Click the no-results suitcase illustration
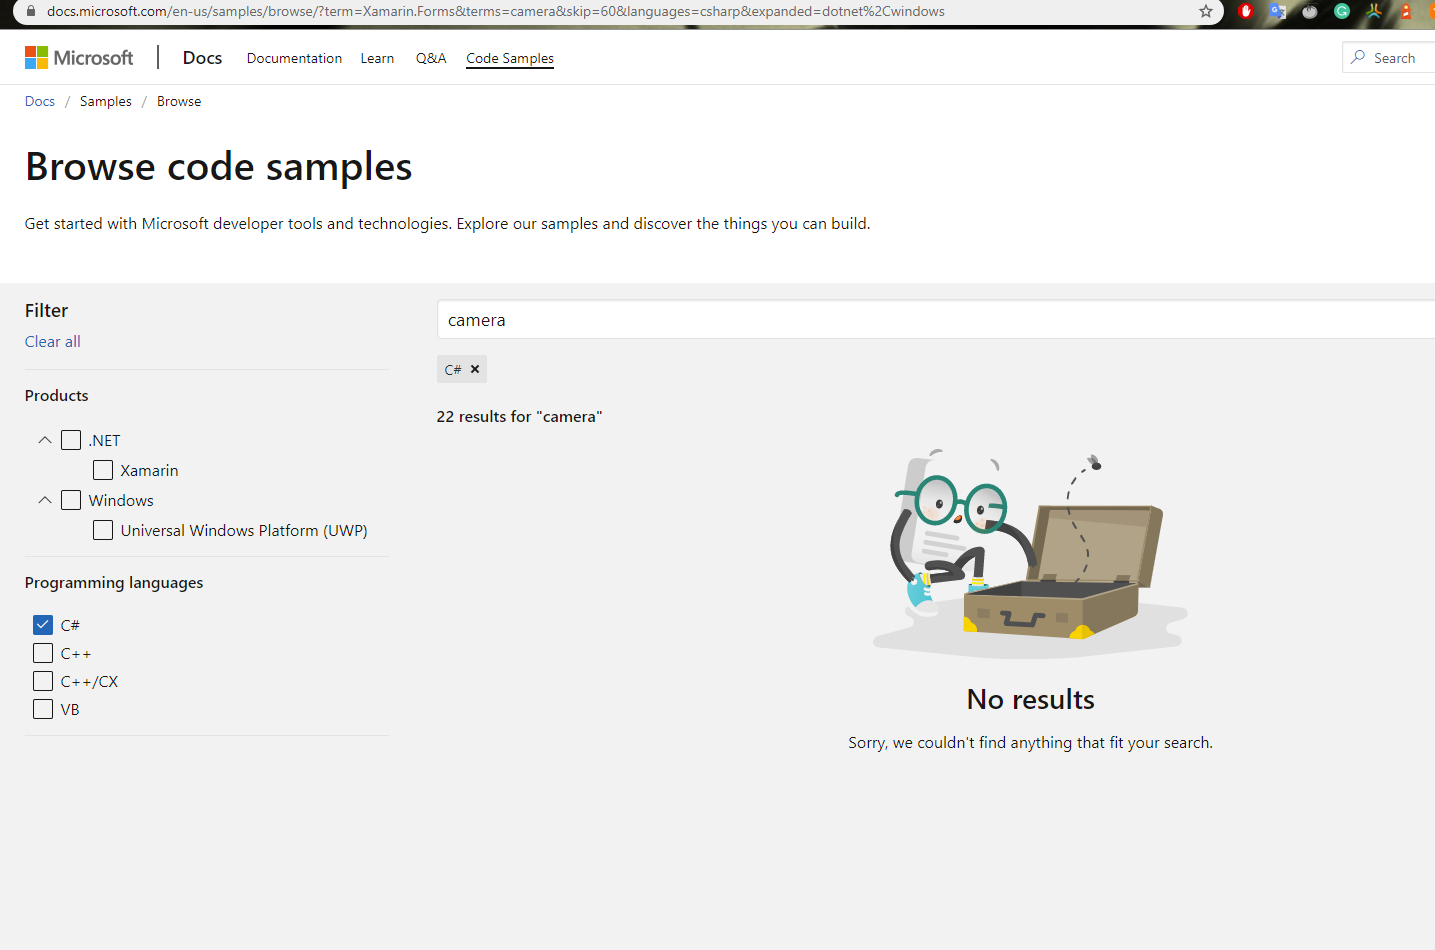The image size is (1435, 950). click(x=1030, y=553)
